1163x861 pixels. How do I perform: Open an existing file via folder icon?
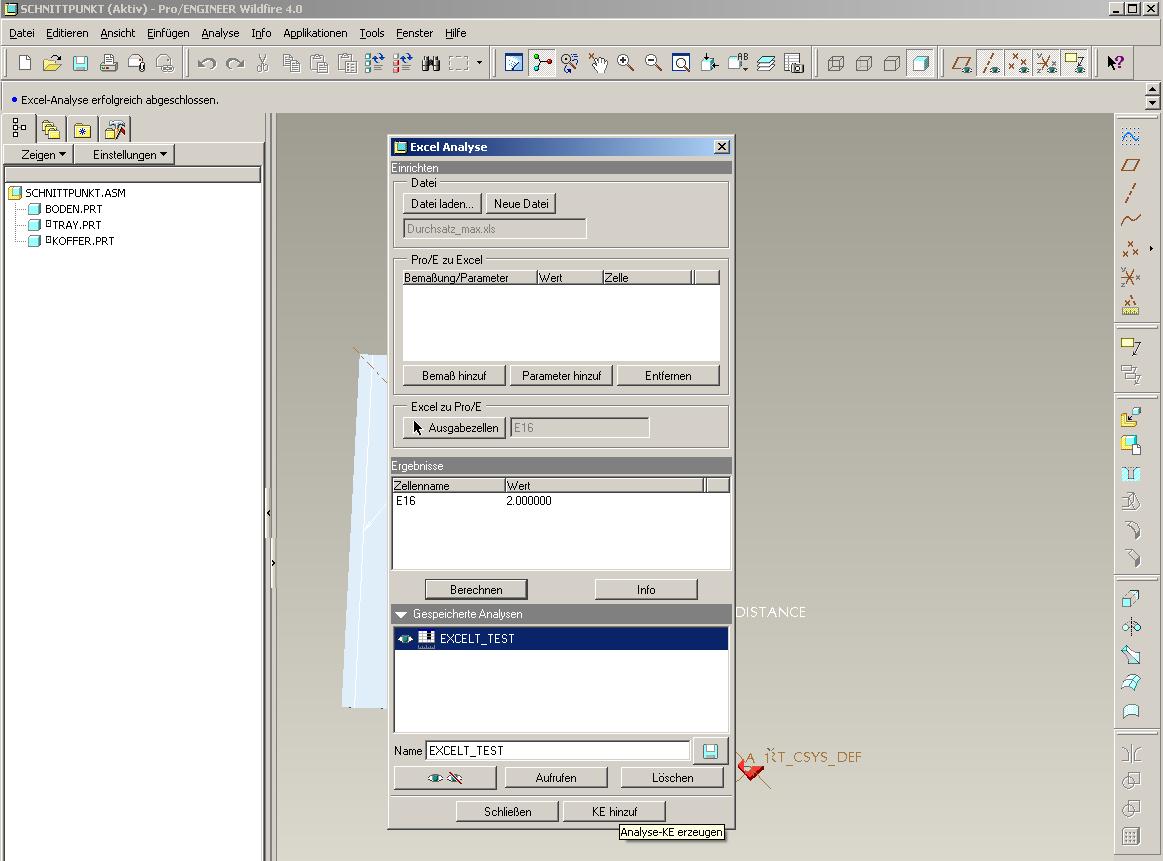(x=52, y=63)
